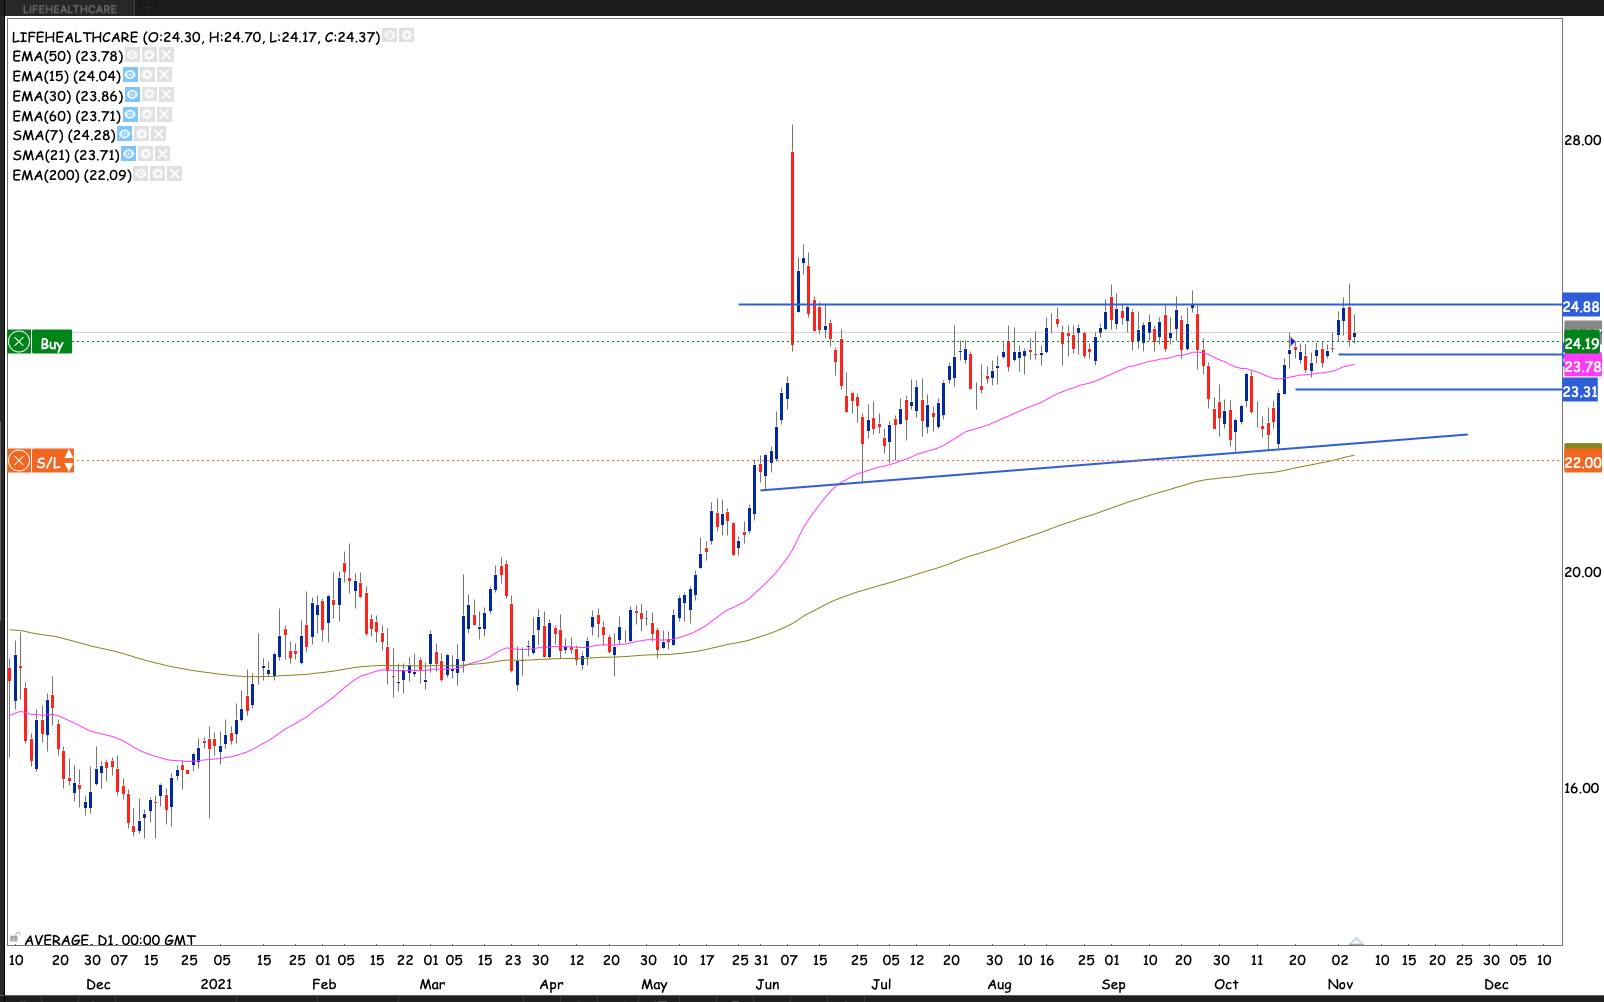The width and height of the screenshot is (1604, 1002).
Task: Click the orange S/L order label
Action: point(47,462)
